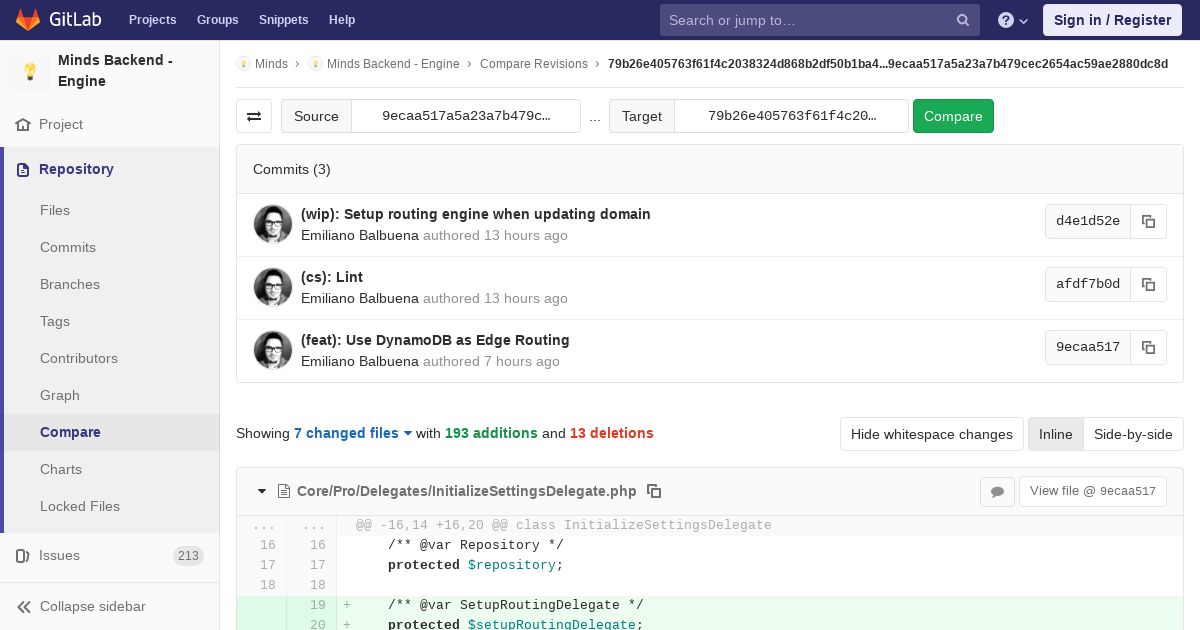This screenshot has width=1200, height=630.
Task: Open Sign in / Register
Action: [x=1112, y=20]
